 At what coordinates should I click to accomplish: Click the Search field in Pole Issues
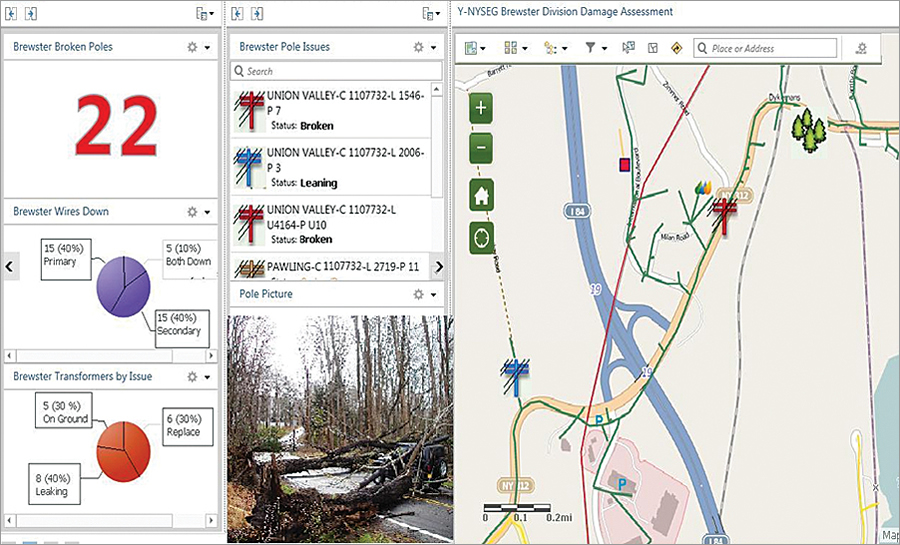[336, 71]
